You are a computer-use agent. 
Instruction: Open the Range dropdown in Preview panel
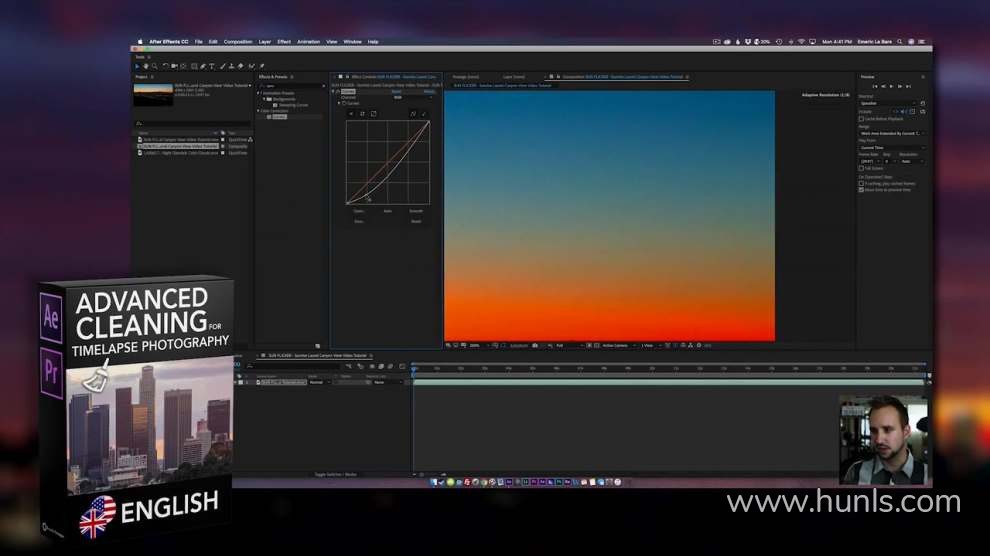tap(890, 133)
